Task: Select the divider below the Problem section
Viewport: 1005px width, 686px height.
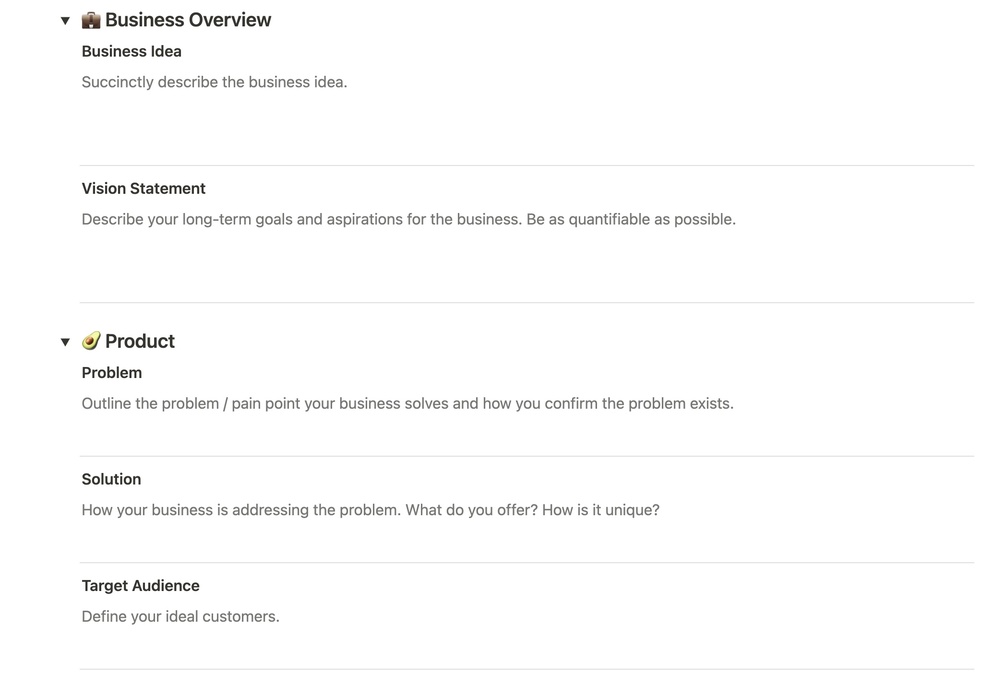Action: (x=526, y=456)
